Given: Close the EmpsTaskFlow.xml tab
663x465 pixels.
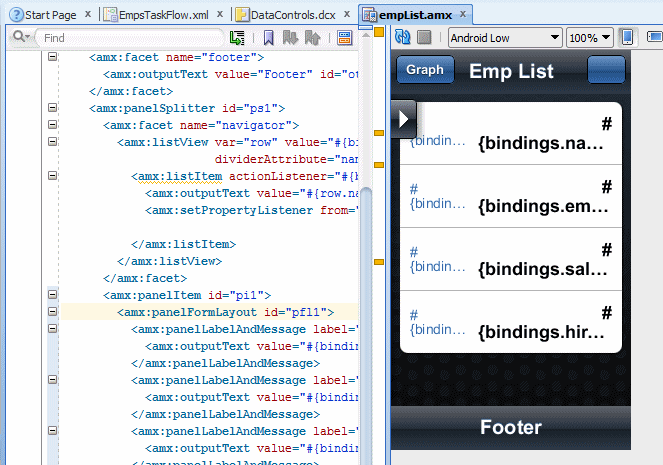Looking at the screenshot, I should (x=220, y=14).
